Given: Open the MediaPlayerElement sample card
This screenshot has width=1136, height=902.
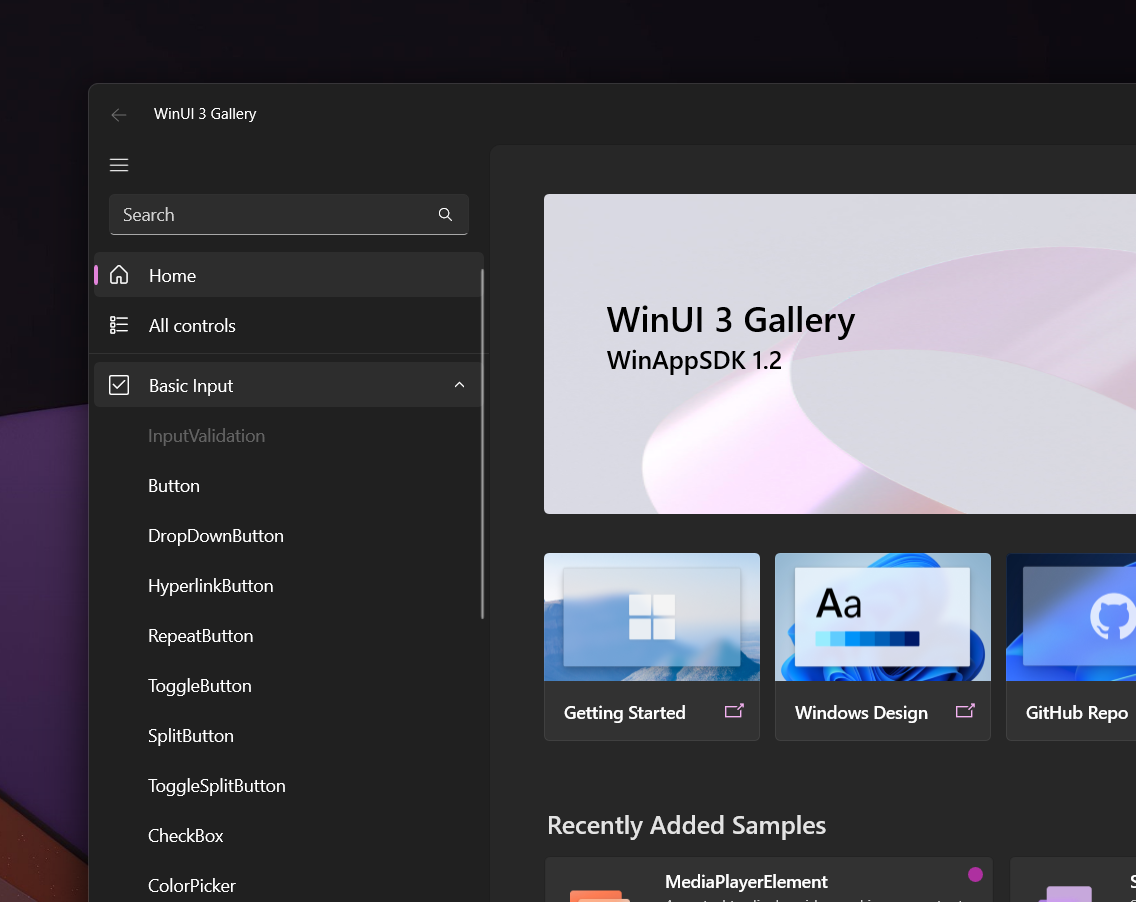Looking at the screenshot, I should click(x=769, y=880).
